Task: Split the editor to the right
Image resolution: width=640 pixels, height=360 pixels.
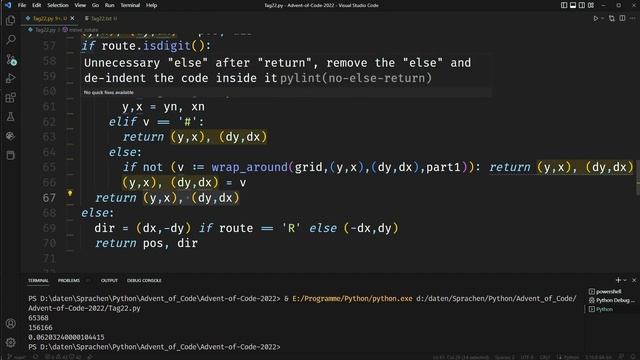Action: point(622,18)
